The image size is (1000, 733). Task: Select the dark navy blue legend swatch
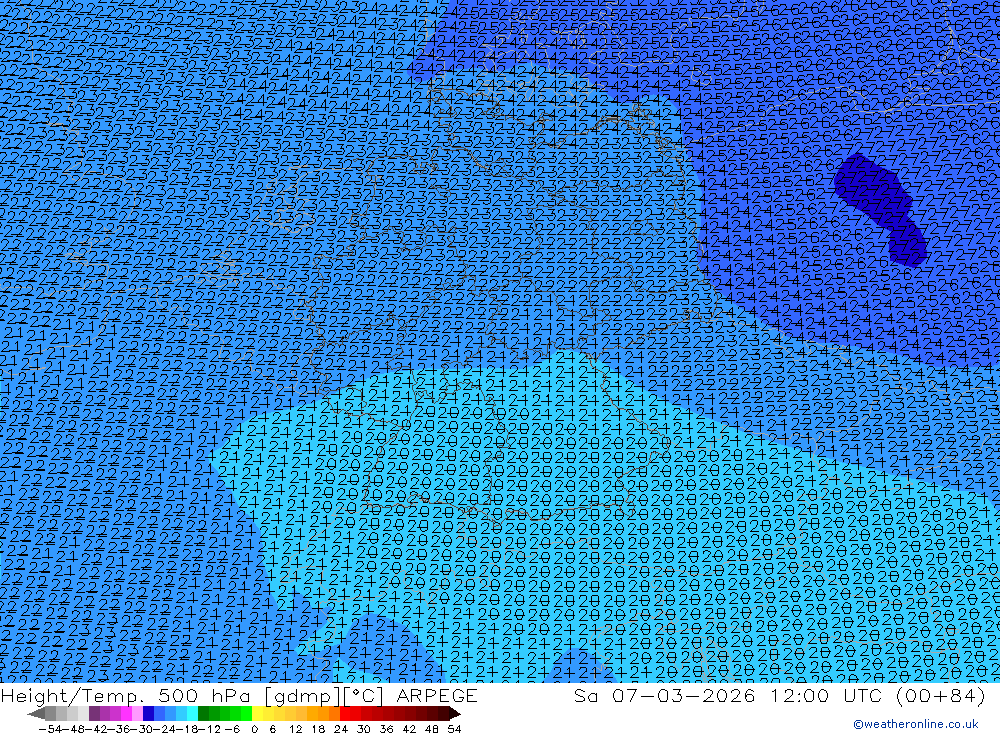click(x=148, y=714)
